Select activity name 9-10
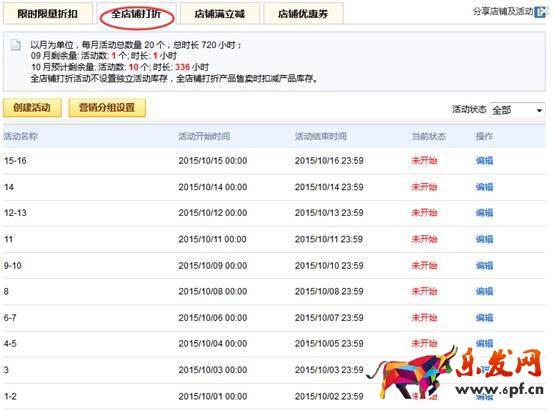This screenshot has width=554, height=410. (13, 265)
